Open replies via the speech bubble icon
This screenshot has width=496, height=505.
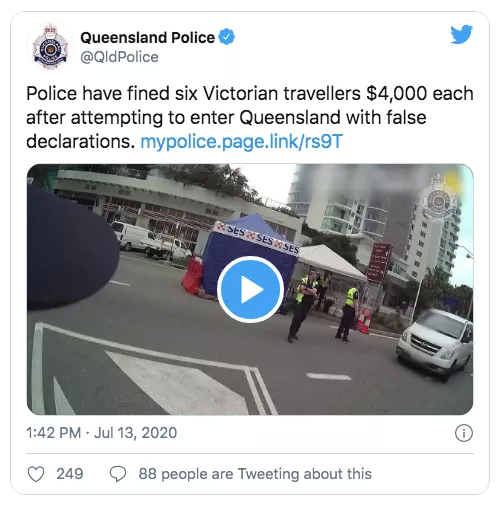(x=118, y=474)
